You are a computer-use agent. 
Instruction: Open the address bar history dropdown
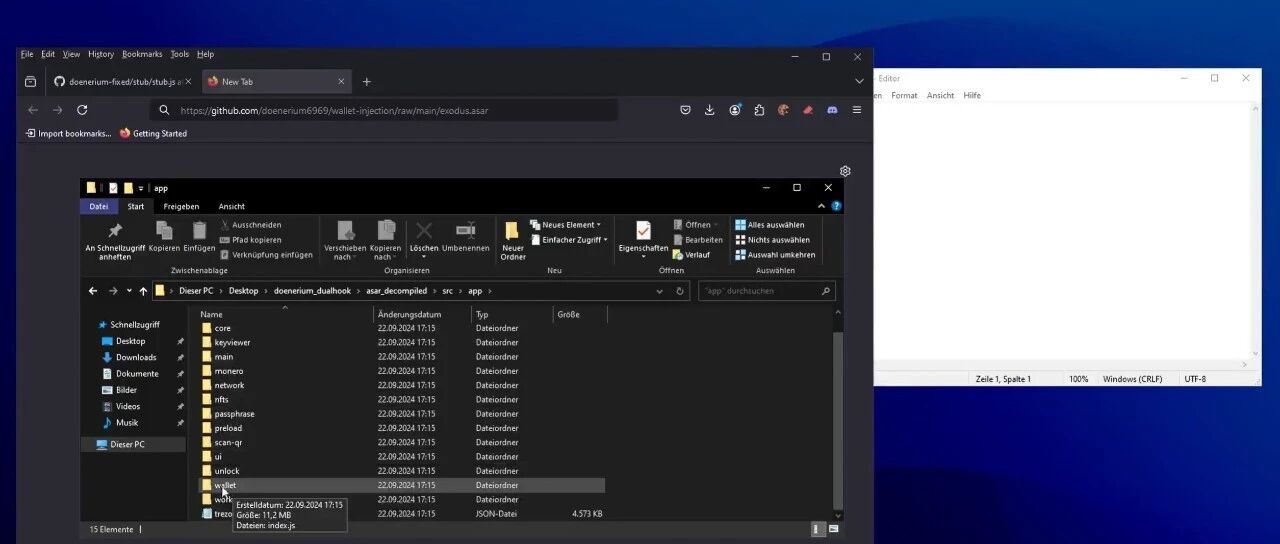pyautogui.click(x=659, y=291)
